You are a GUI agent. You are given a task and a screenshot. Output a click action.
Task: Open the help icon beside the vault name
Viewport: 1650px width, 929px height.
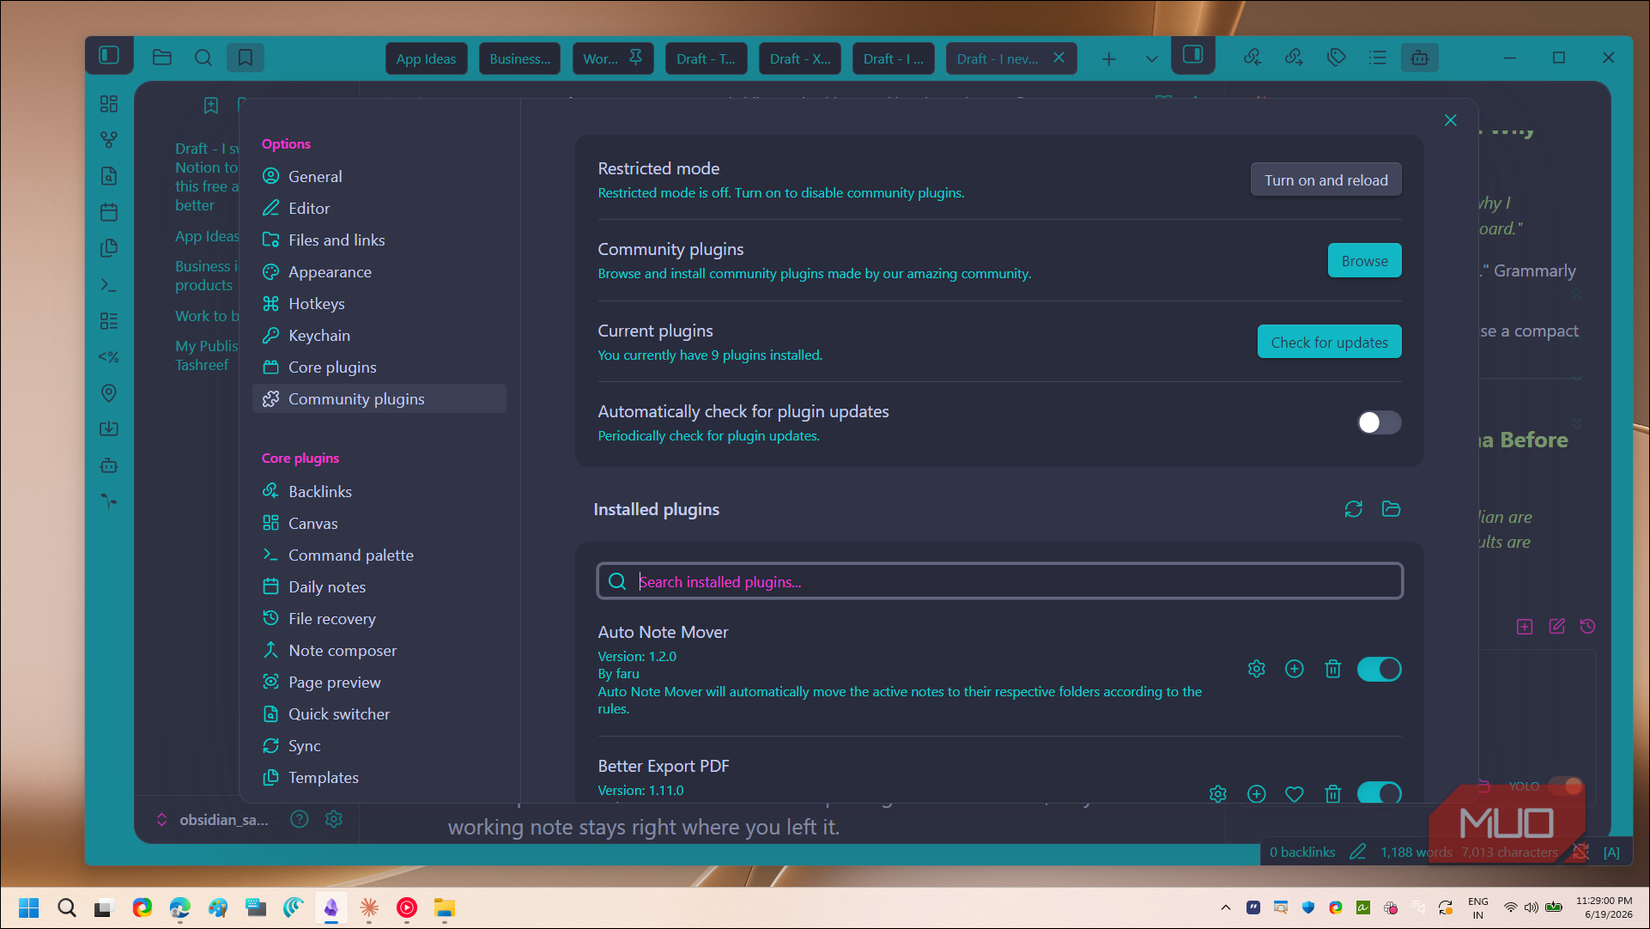pos(299,819)
